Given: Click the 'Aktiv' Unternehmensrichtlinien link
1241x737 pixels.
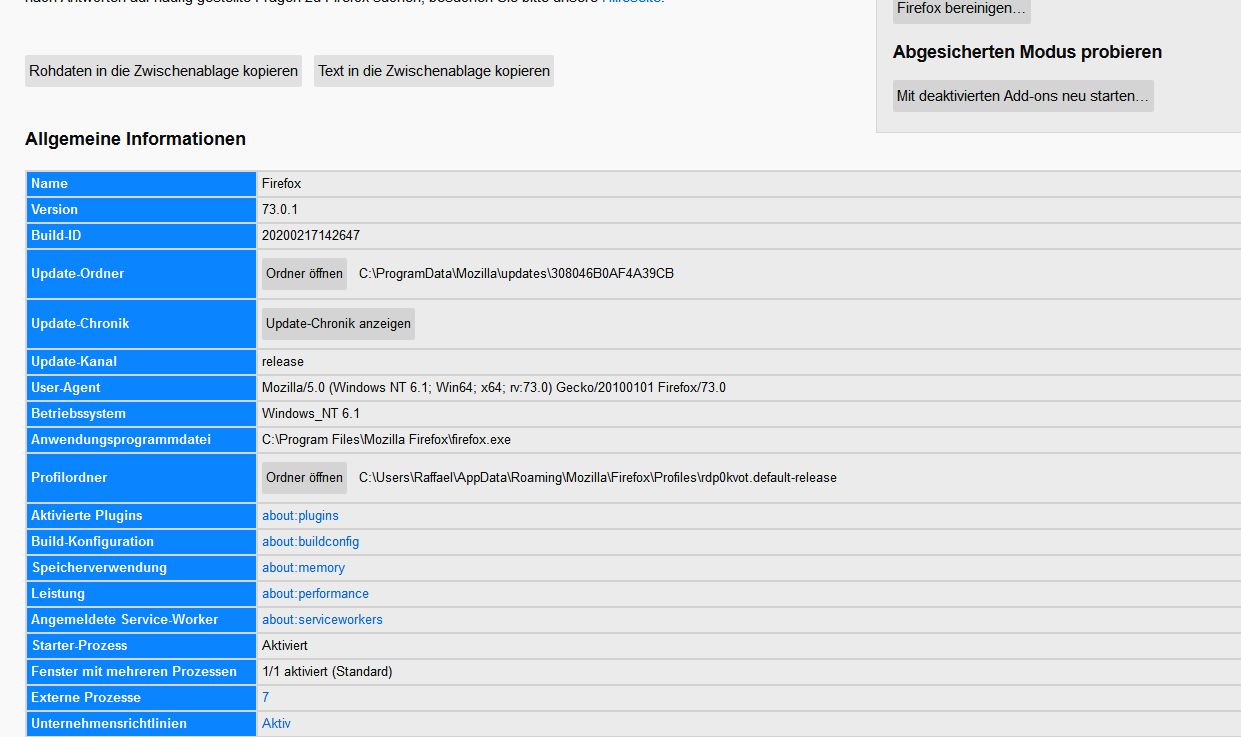Looking at the screenshot, I should [x=276, y=723].
